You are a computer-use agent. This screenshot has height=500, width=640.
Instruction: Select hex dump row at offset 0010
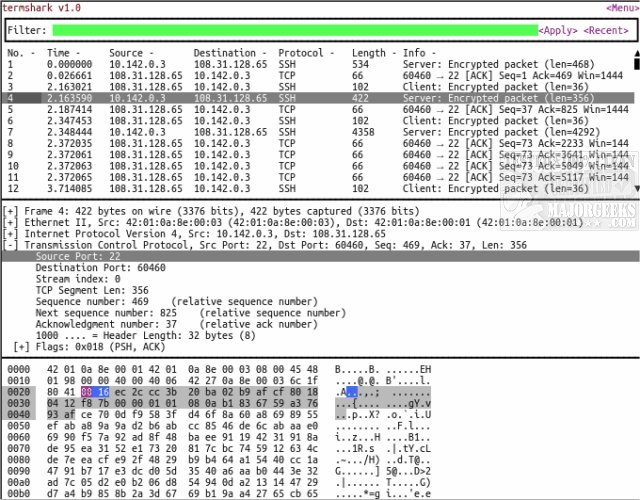tap(219, 381)
